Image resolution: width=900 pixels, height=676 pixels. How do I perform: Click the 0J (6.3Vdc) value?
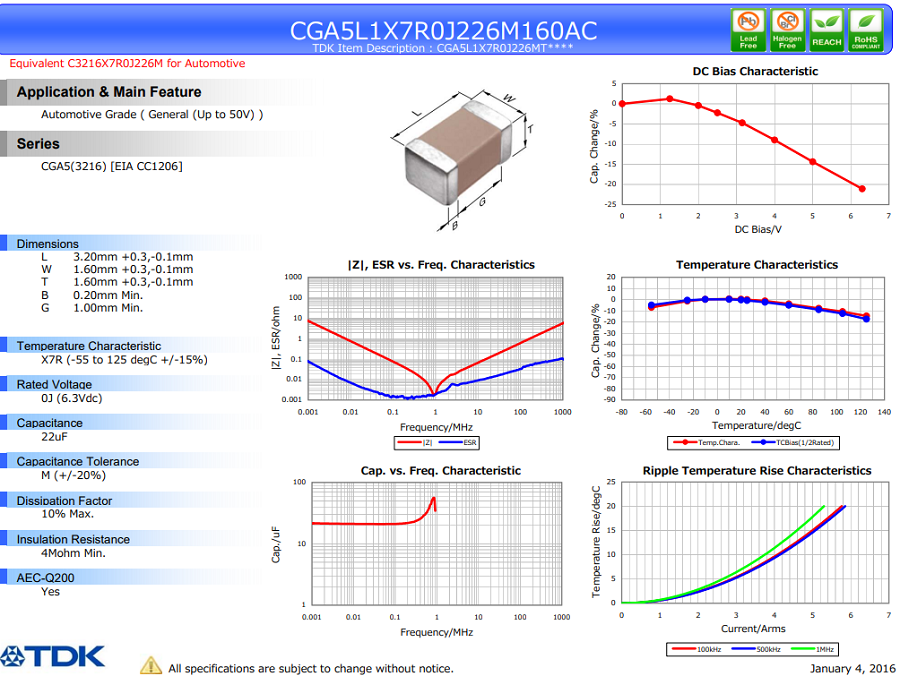pyautogui.click(x=72, y=398)
